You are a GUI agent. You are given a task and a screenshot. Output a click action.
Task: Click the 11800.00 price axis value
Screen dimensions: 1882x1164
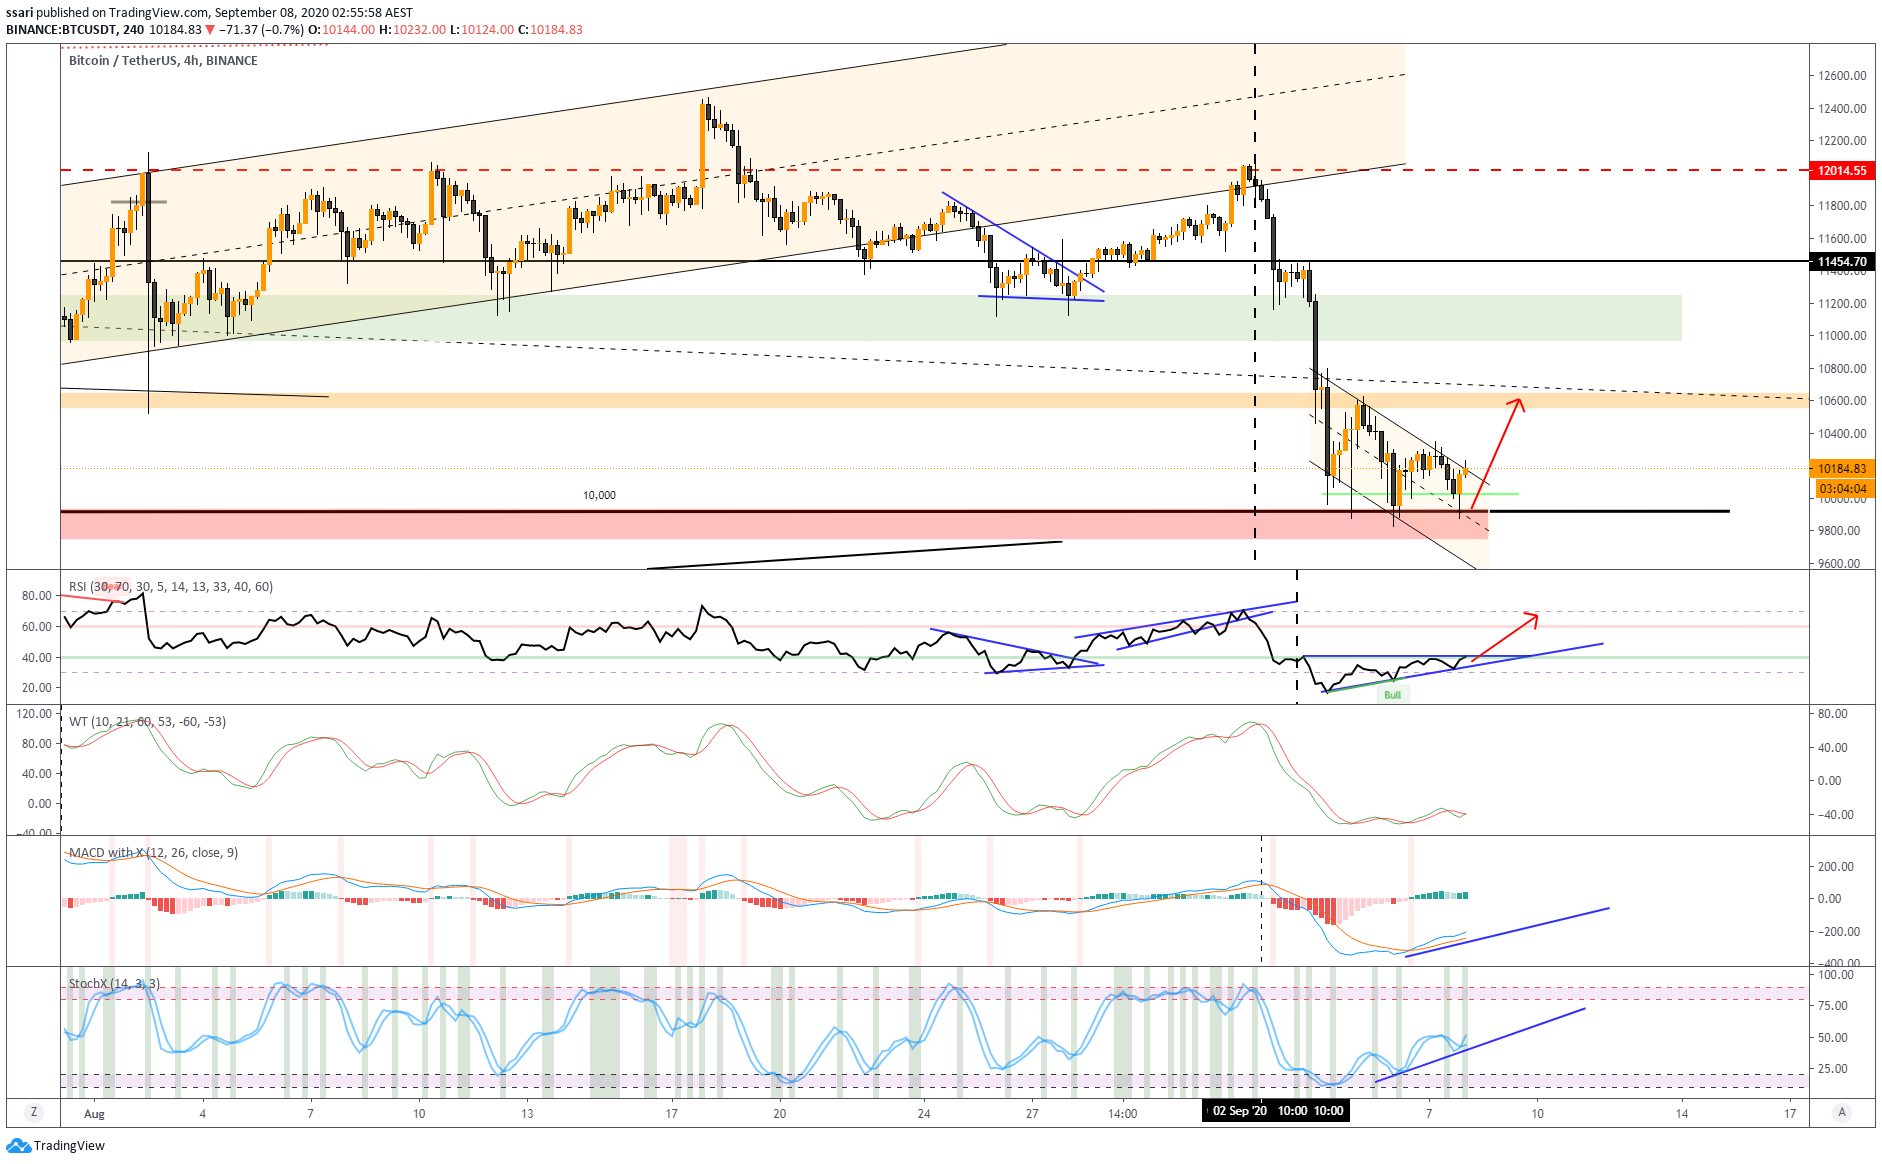[x=1842, y=206]
